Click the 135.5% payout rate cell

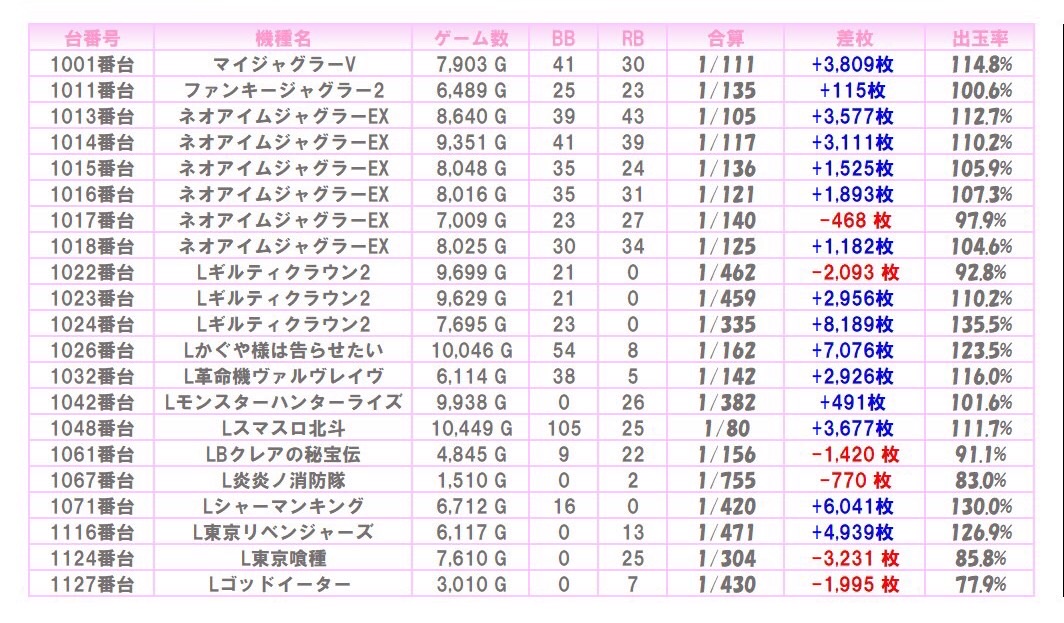980,324
